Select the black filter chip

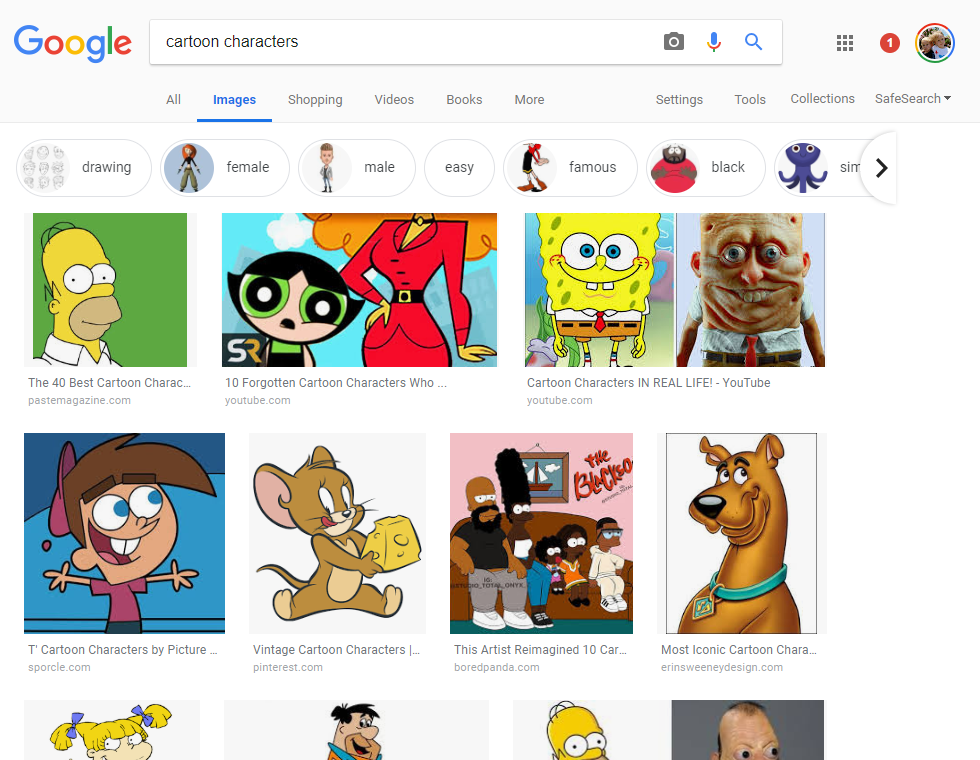pos(706,168)
